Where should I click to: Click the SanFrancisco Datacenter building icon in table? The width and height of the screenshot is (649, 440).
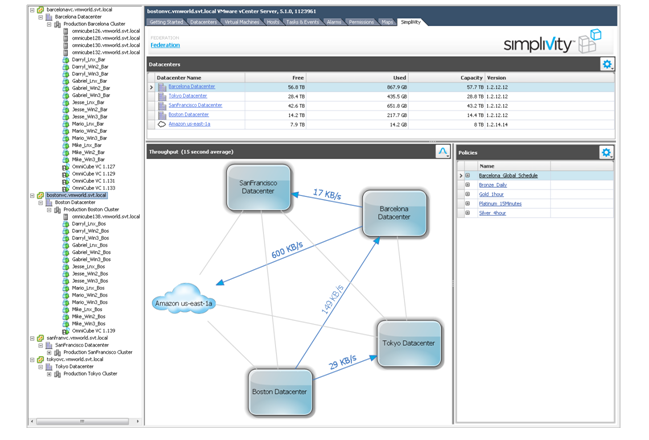tap(162, 106)
